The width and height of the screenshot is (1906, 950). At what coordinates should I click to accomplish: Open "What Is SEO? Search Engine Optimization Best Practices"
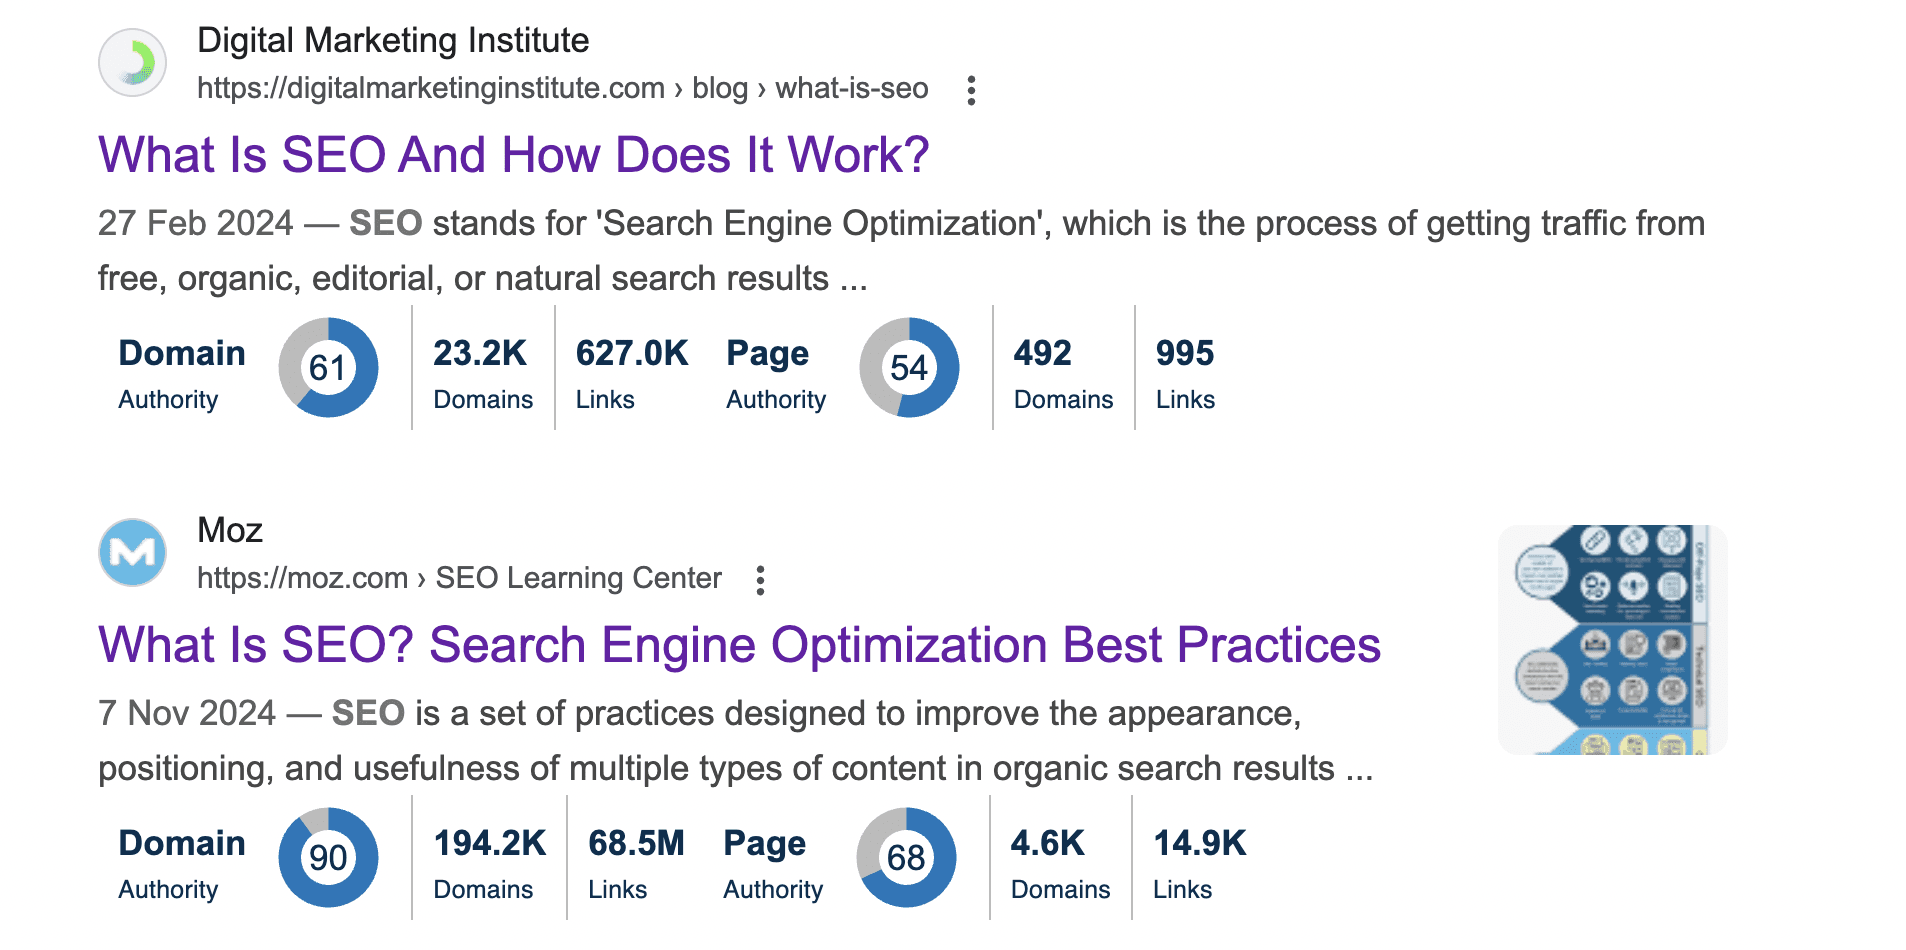[x=738, y=645]
